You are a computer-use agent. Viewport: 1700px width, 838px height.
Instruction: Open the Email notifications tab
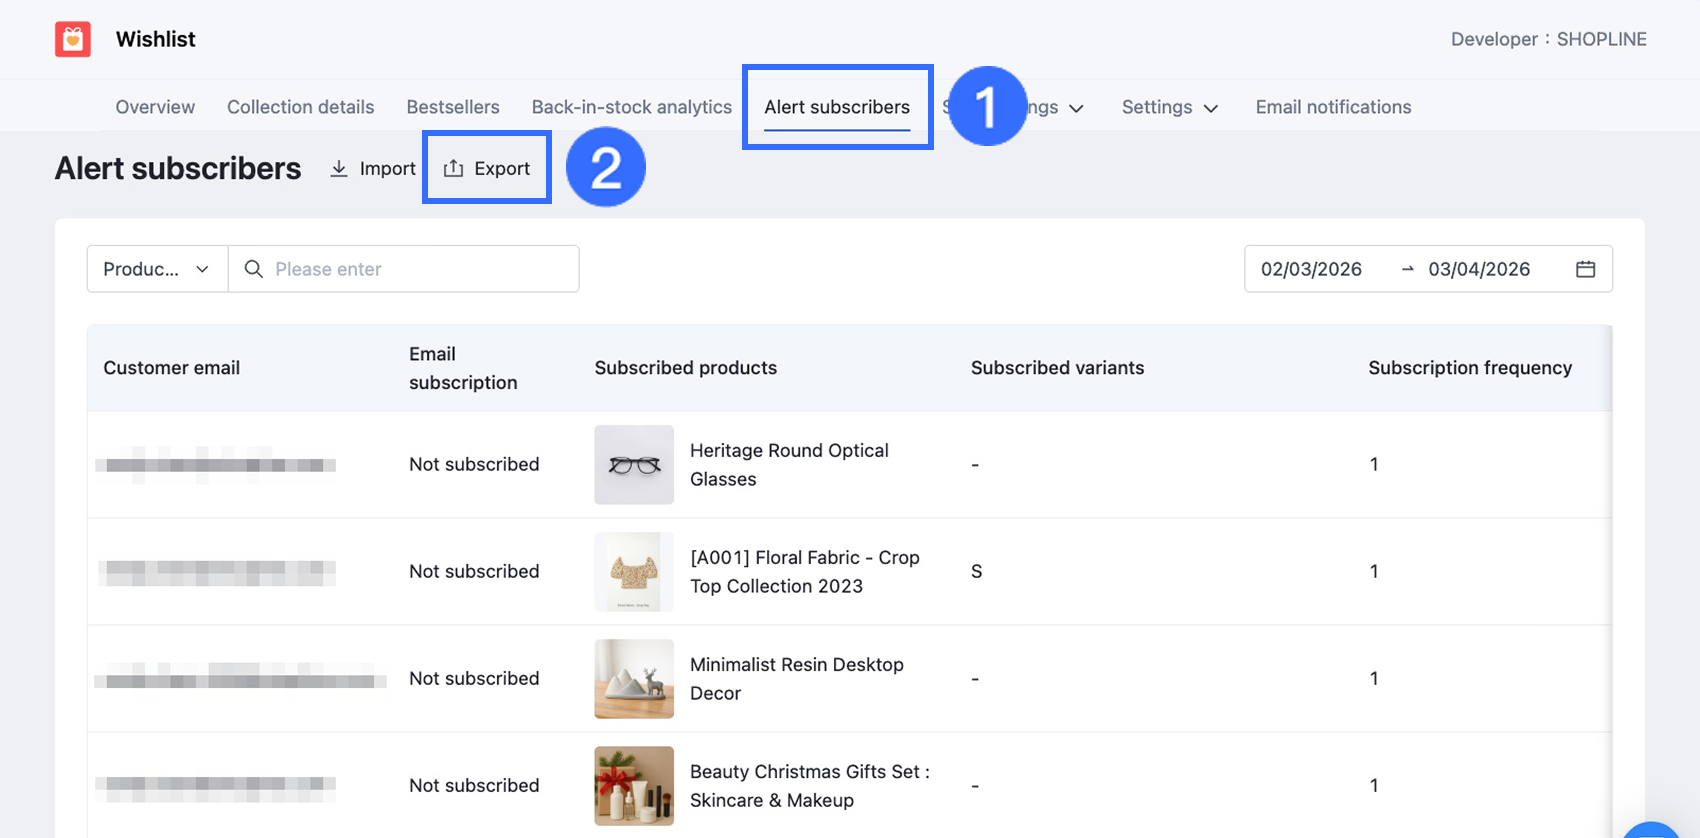tap(1333, 107)
